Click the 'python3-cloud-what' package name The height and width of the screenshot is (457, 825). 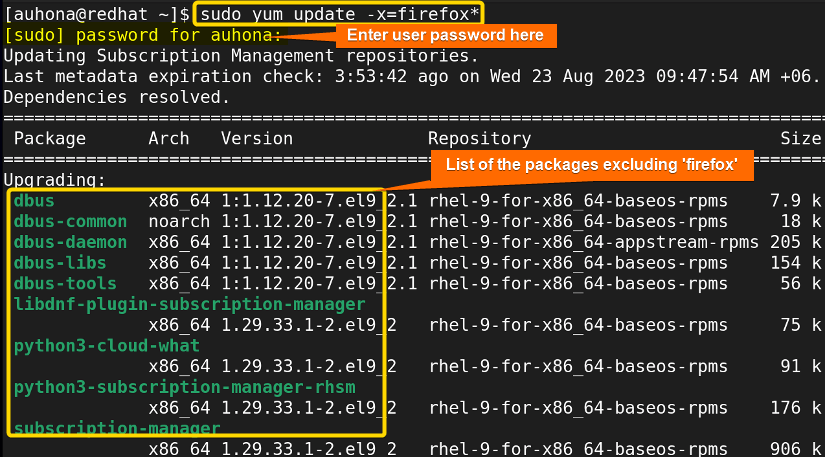[x=107, y=346]
